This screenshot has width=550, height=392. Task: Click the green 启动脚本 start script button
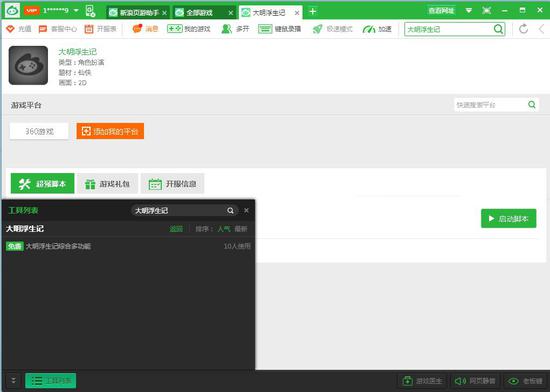tap(509, 218)
